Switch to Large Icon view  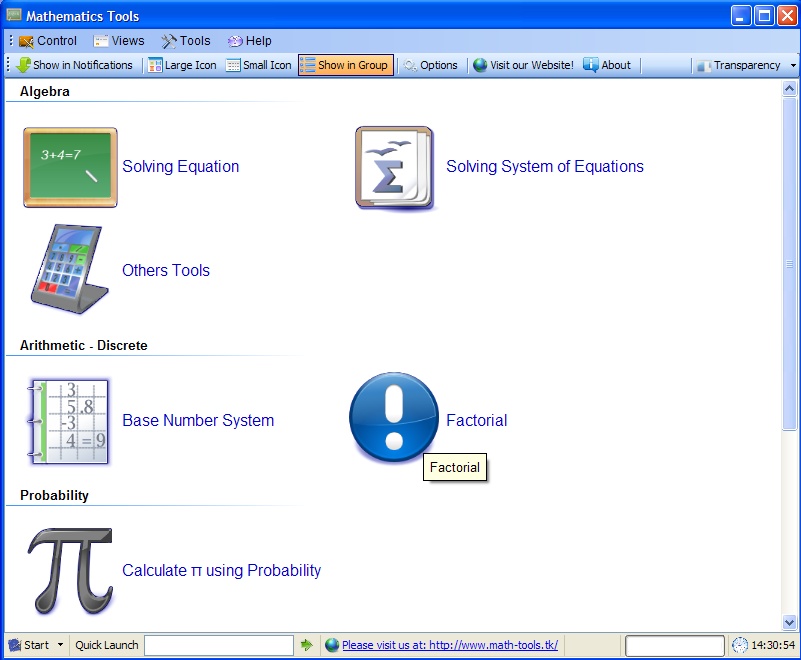coord(182,65)
